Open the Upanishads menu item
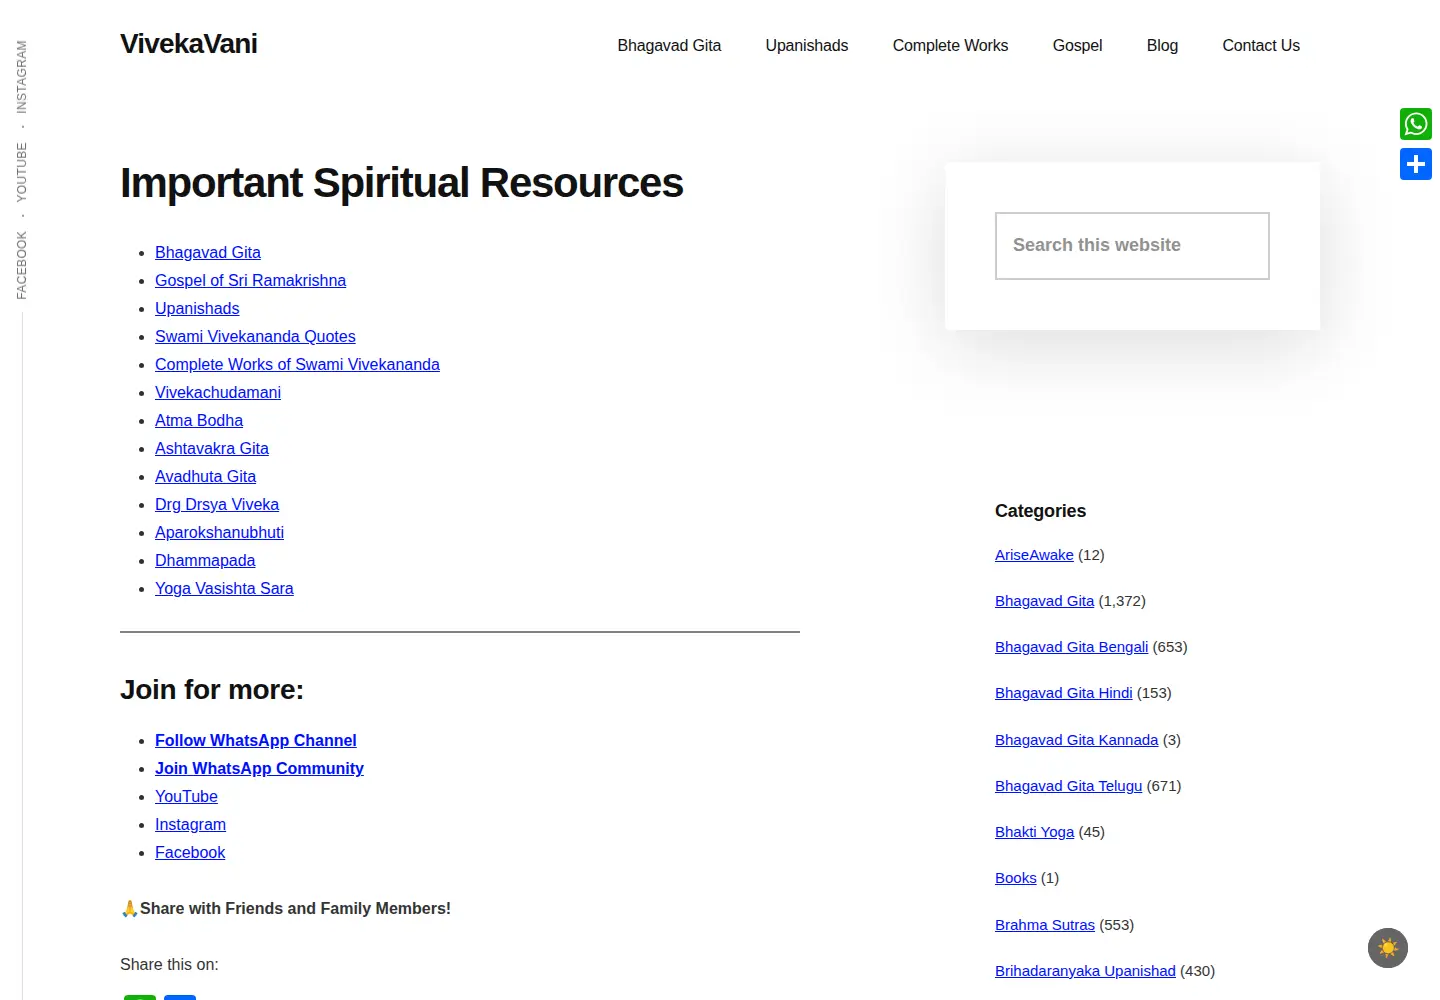This screenshot has height=1000, width=1440. [807, 45]
